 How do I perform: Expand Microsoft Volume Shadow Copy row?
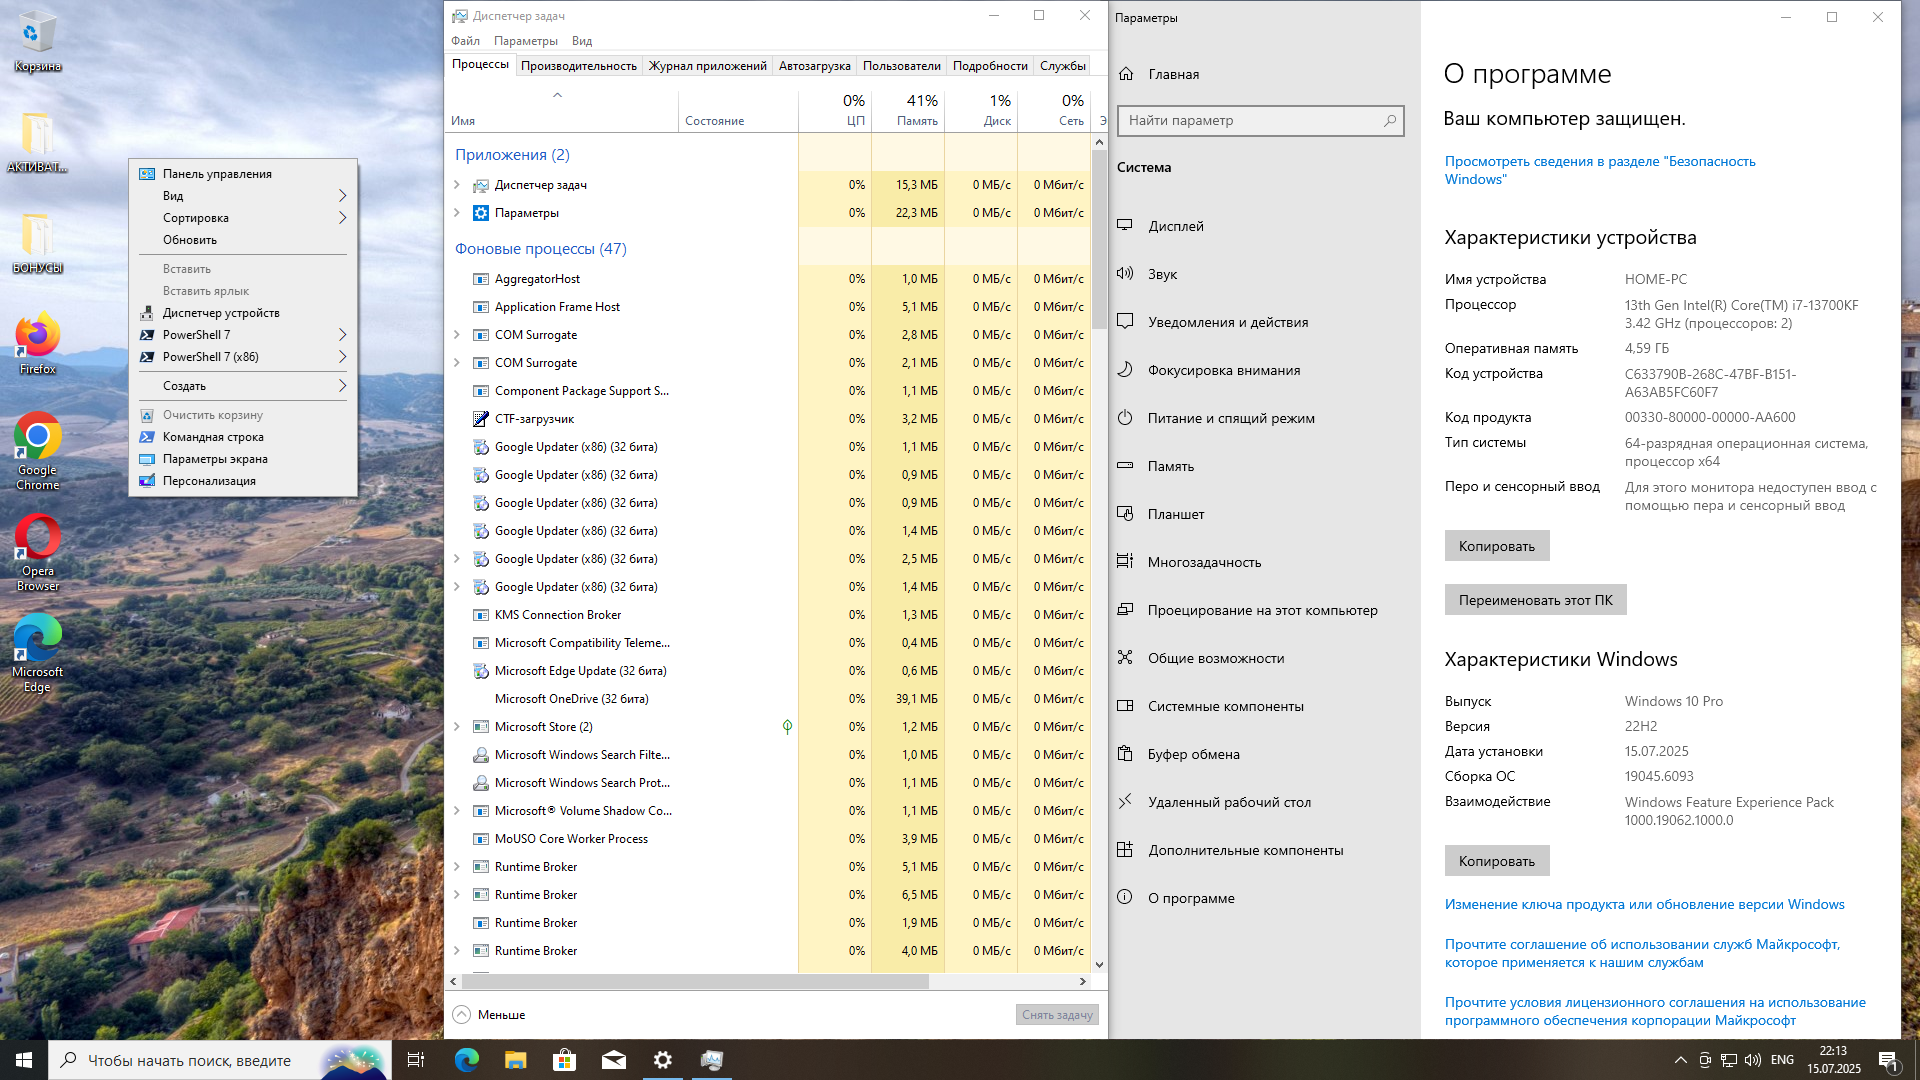(x=457, y=811)
